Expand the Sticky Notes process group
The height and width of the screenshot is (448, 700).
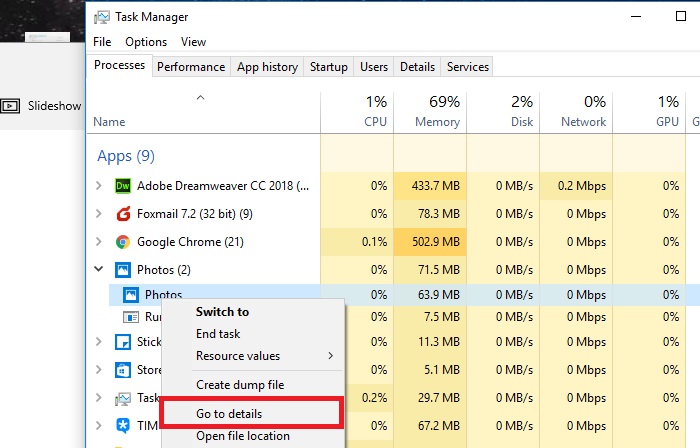99,342
